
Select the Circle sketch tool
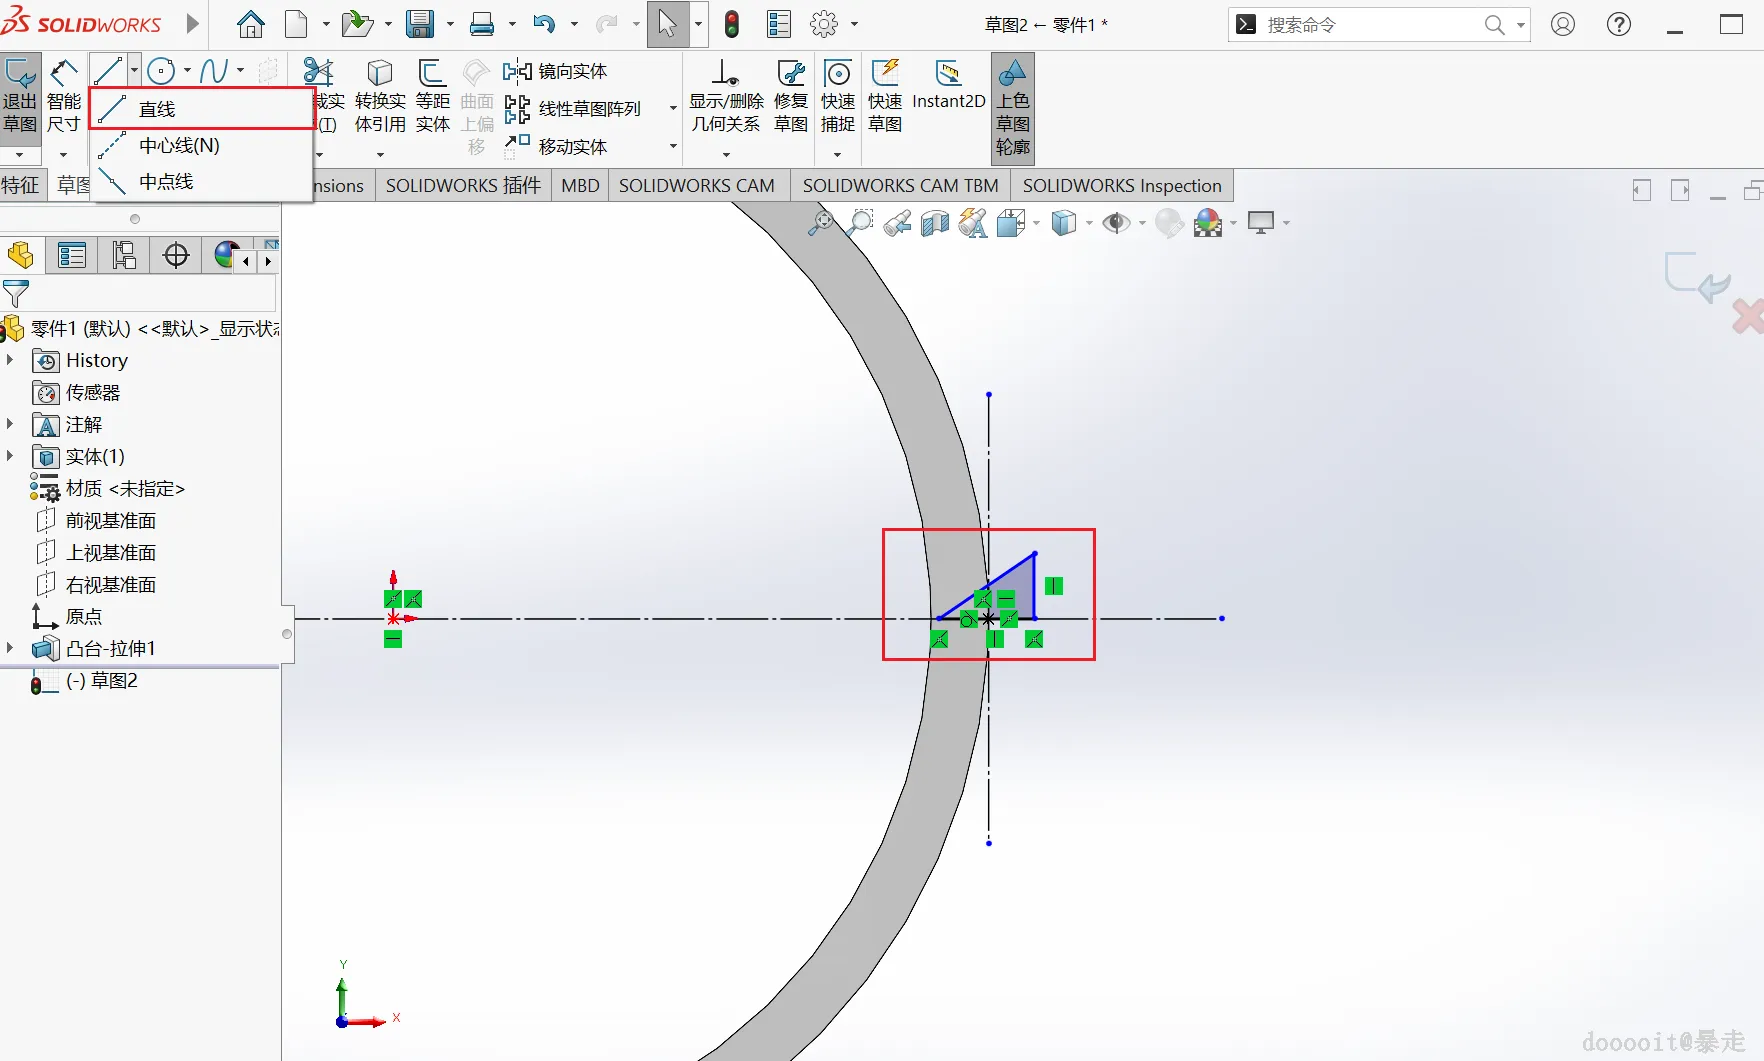pos(161,71)
